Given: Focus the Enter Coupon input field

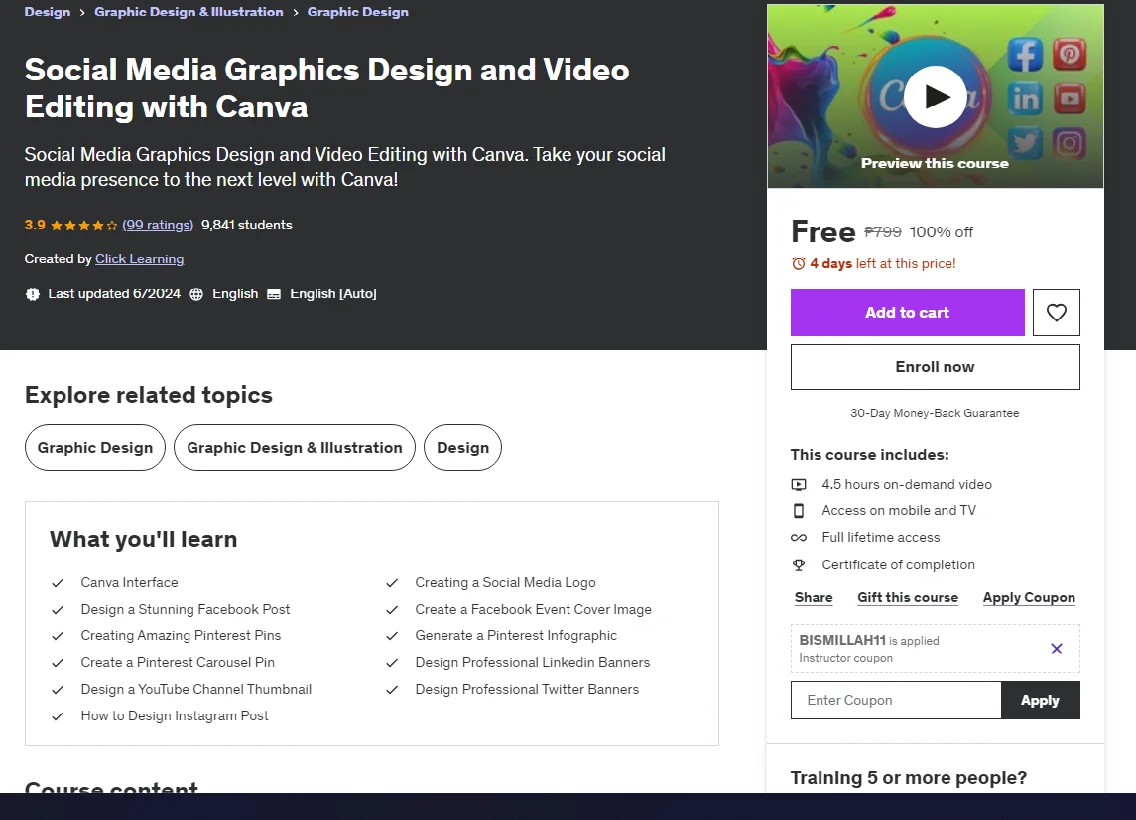Looking at the screenshot, I should tap(896, 700).
